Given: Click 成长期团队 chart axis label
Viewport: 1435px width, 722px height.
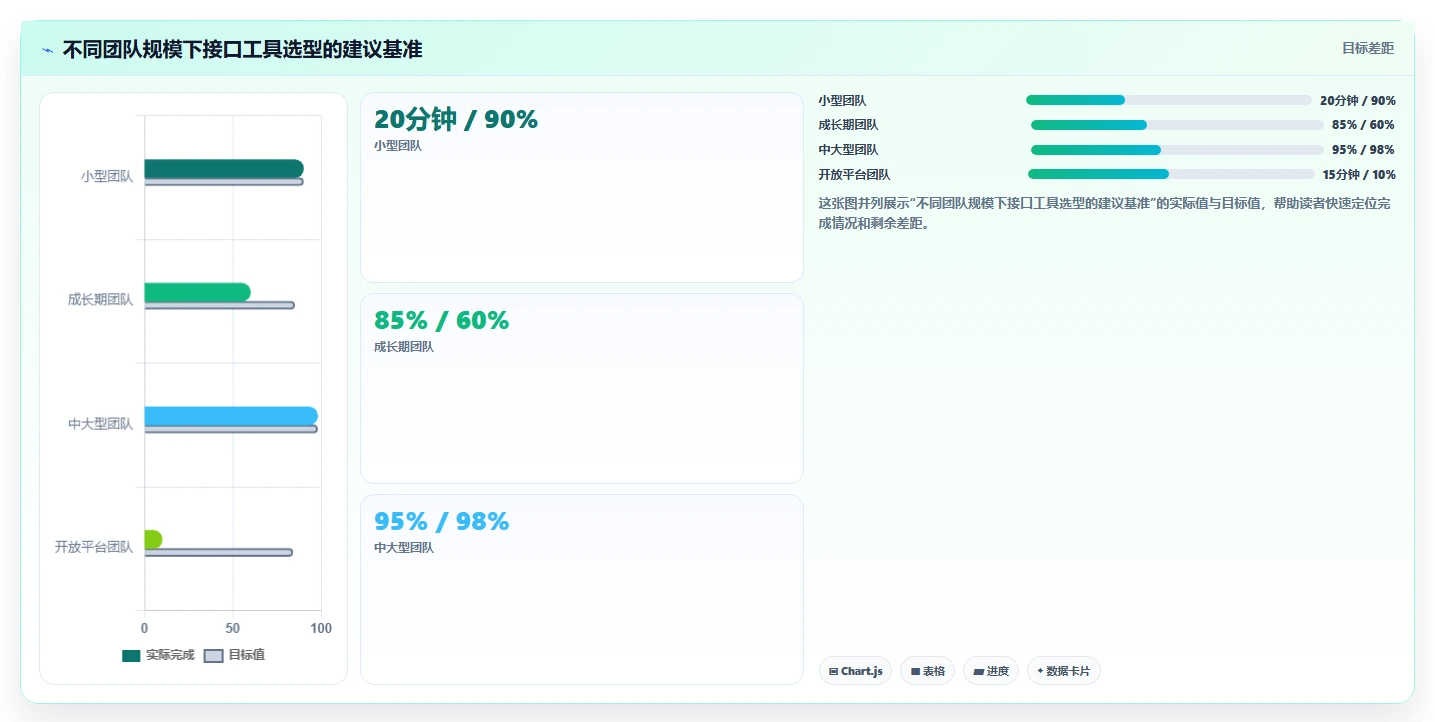Looking at the screenshot, I should pyautogui.click(x=100, y=300).
